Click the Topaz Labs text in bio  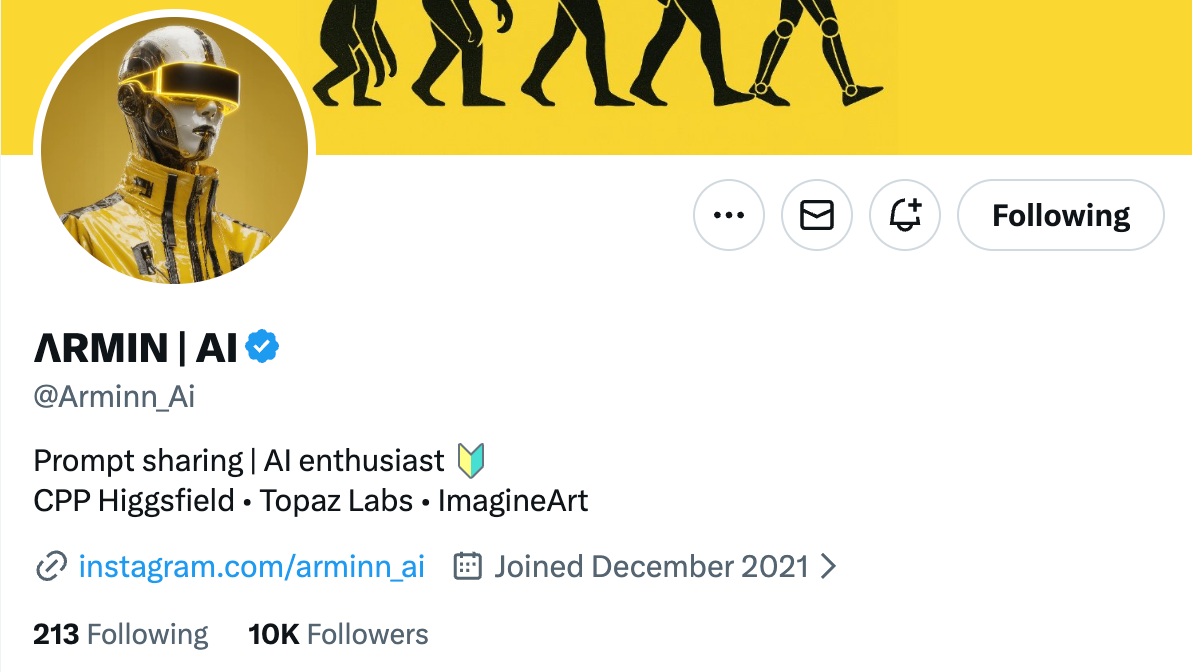pos(336,501)
